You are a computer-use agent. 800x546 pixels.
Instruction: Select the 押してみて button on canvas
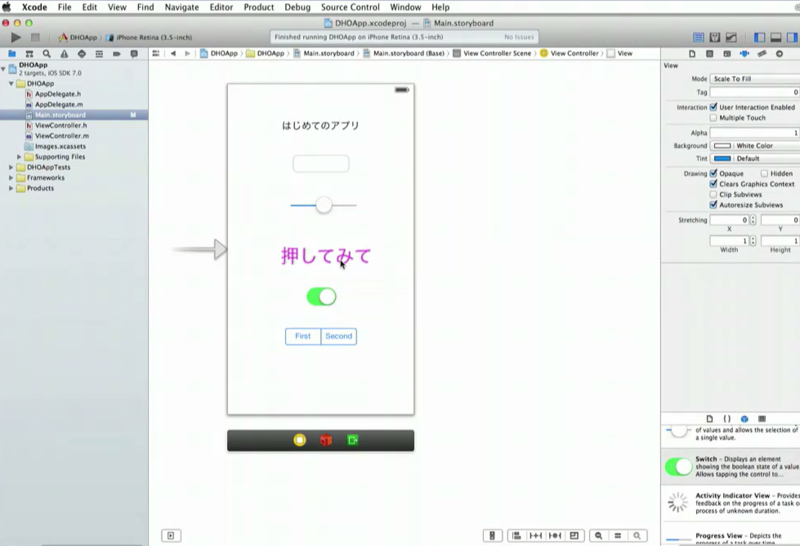326,256
